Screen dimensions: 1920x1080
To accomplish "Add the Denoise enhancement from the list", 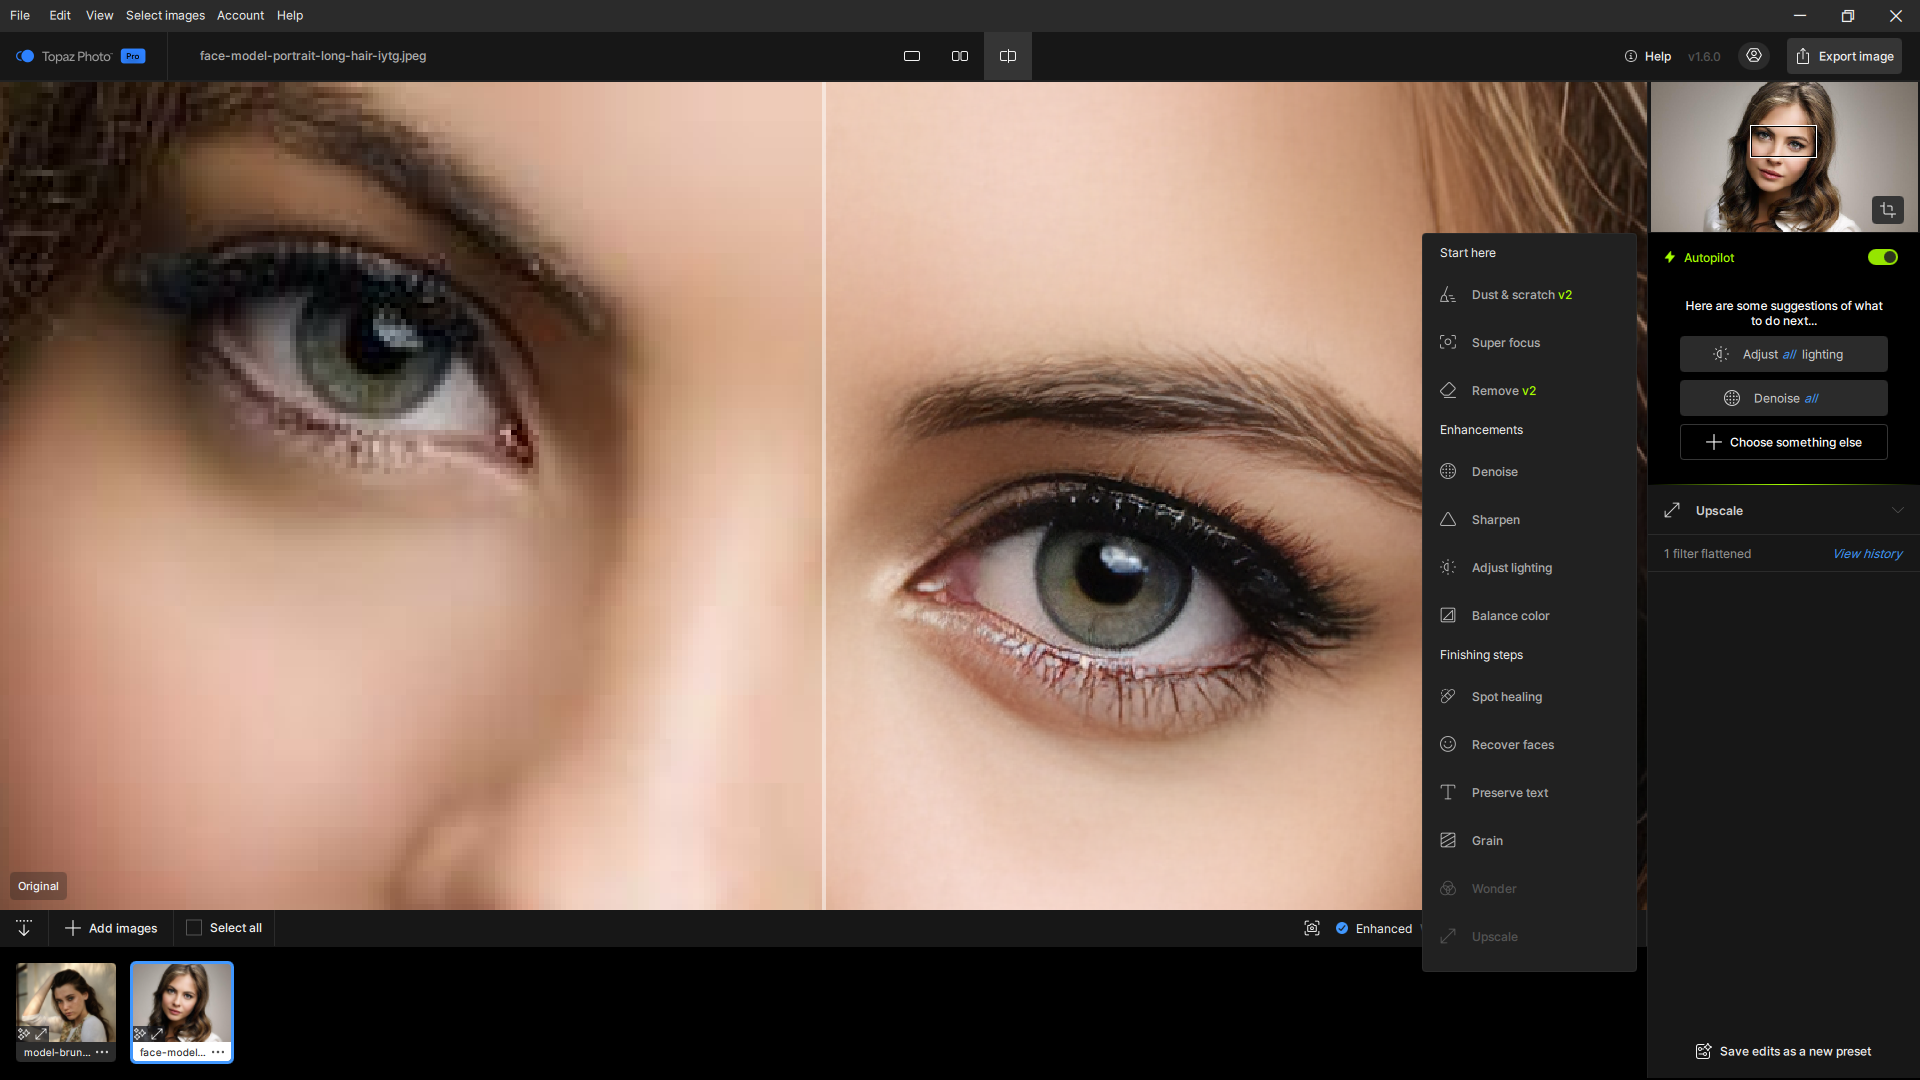I will click(x=1529, y=472).
